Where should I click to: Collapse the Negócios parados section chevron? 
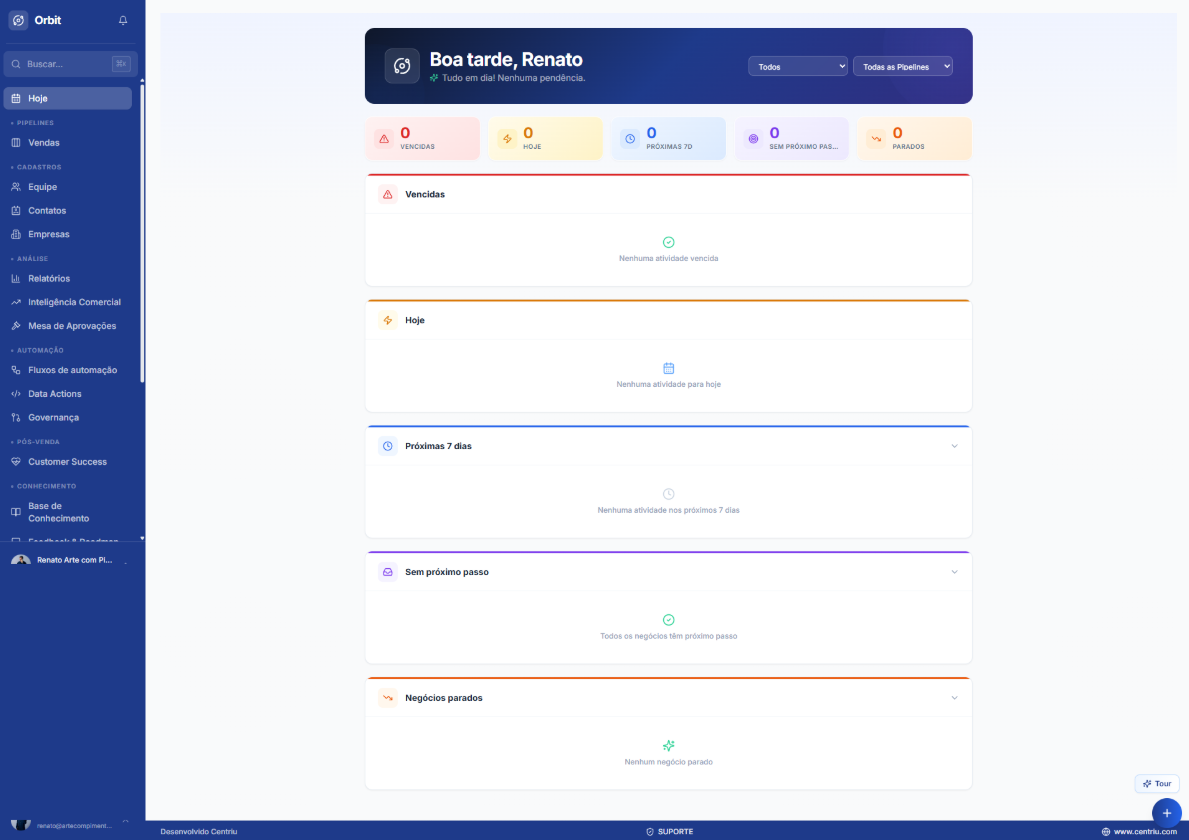pos(955,698)
